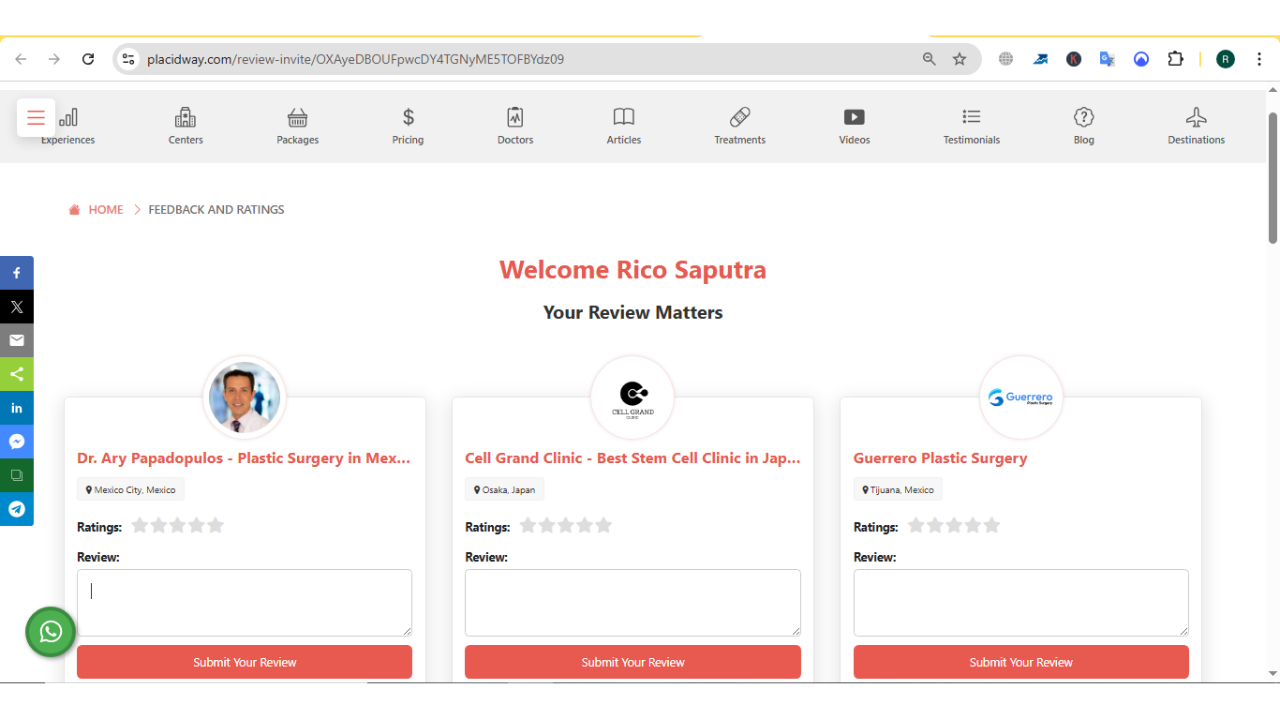Go to the Doctors navigation section
Viewport: 1280px width, 720px height.
coord(515,126)
